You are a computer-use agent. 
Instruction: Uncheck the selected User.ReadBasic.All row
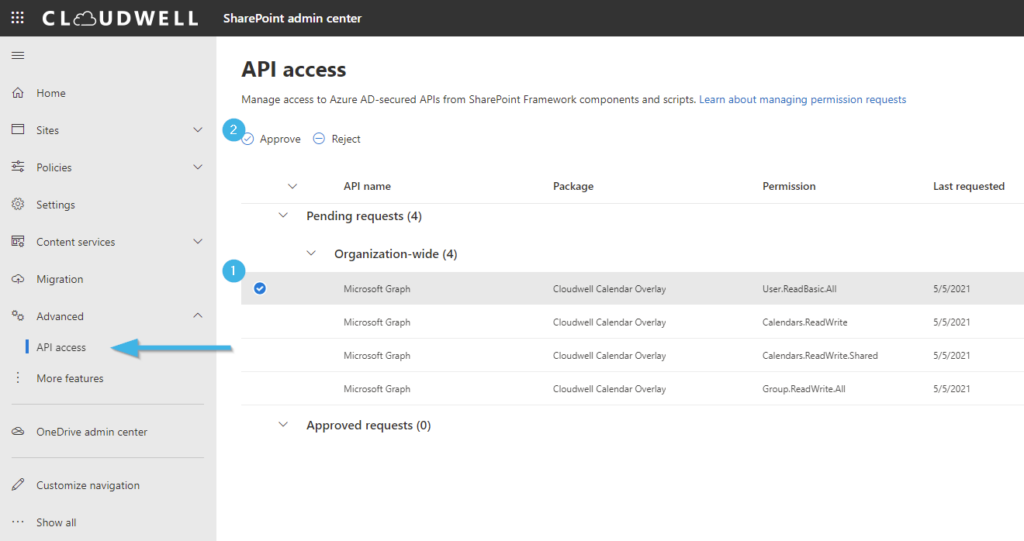260,288
